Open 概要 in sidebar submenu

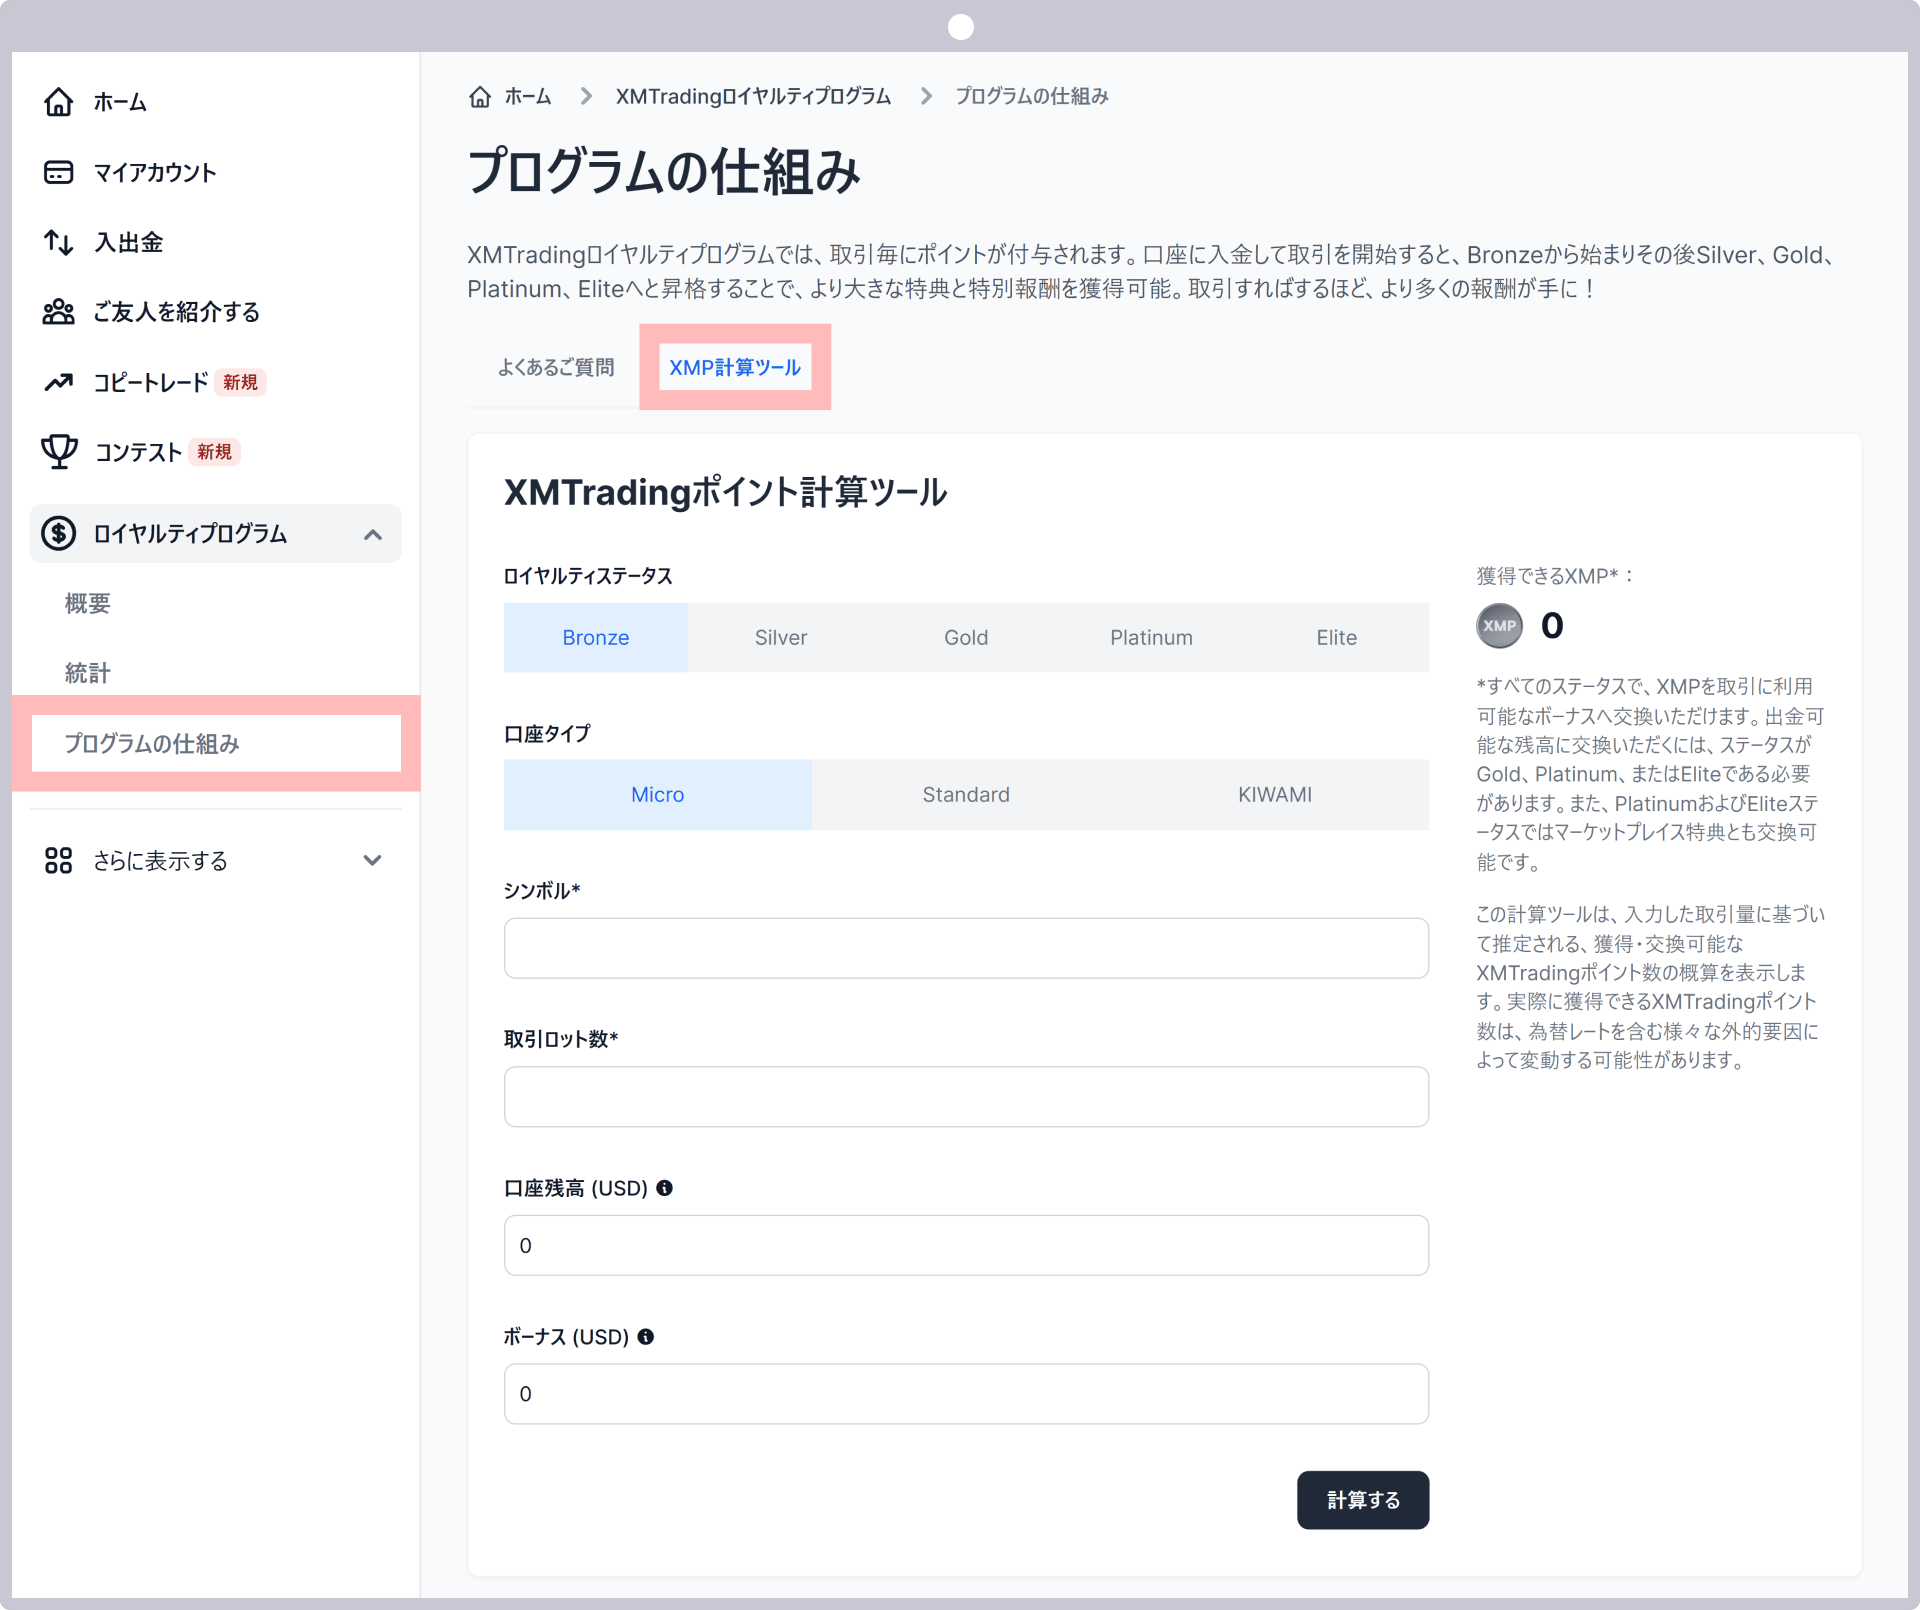[x=88, y=603]
